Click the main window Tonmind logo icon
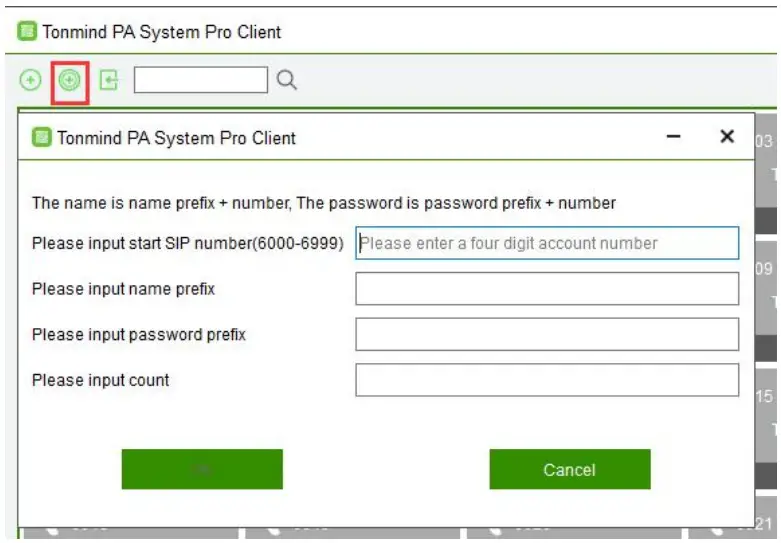 pyautogui.click(x=27, y=32)
